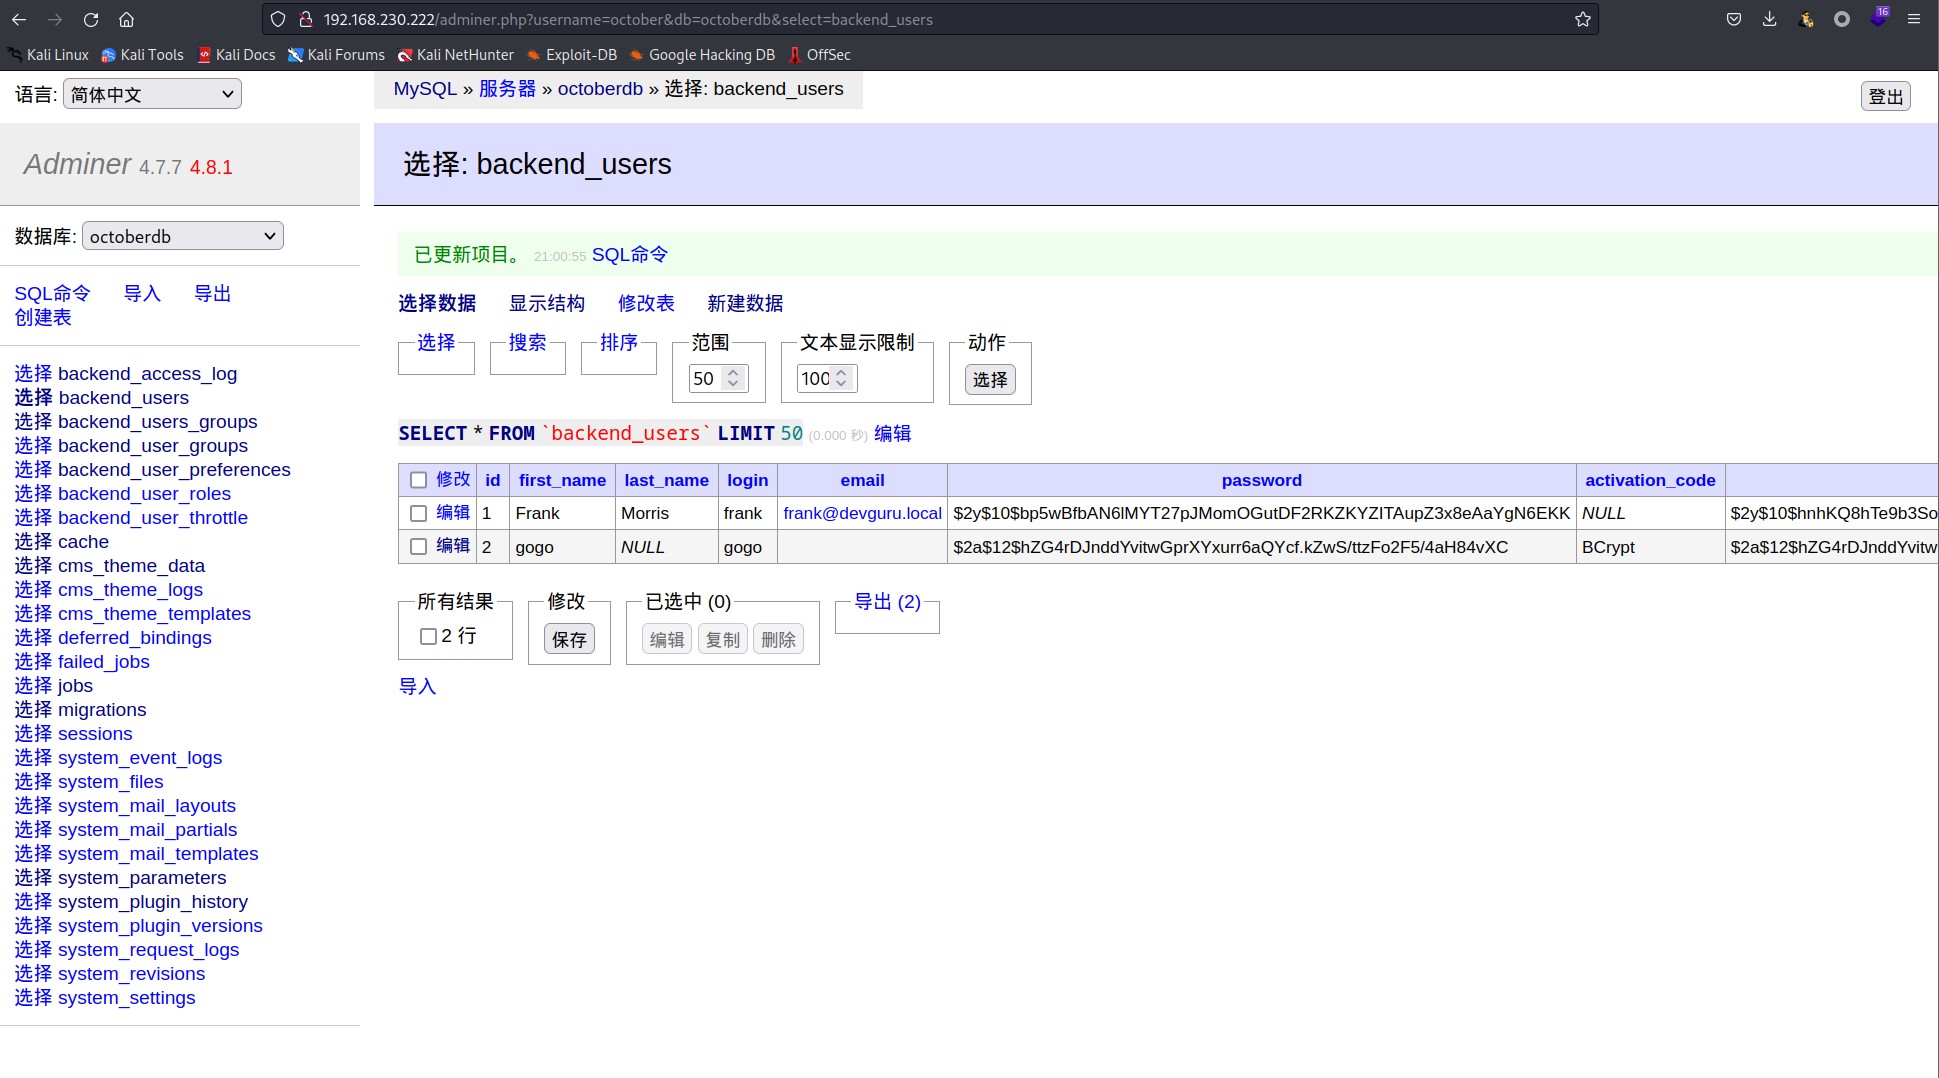Sort by the password column header
The width and height of the screenshot is (1939, 1078).
(x=1261, y=480)
